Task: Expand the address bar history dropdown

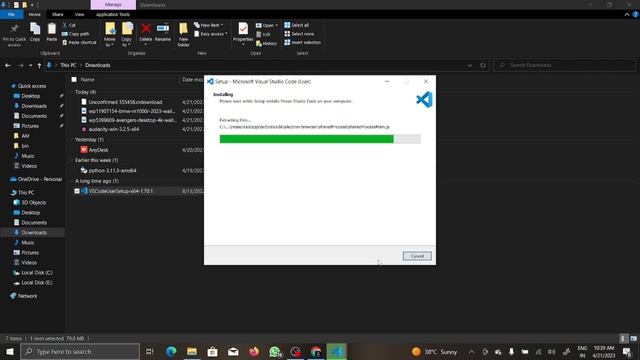Action: (x=470, y=65)
